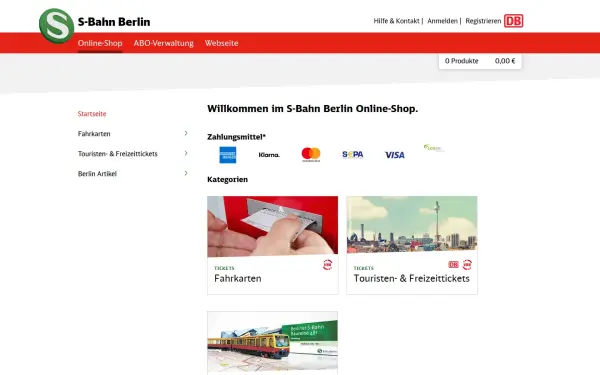Open Hilfe & Kontakt link

396,21
